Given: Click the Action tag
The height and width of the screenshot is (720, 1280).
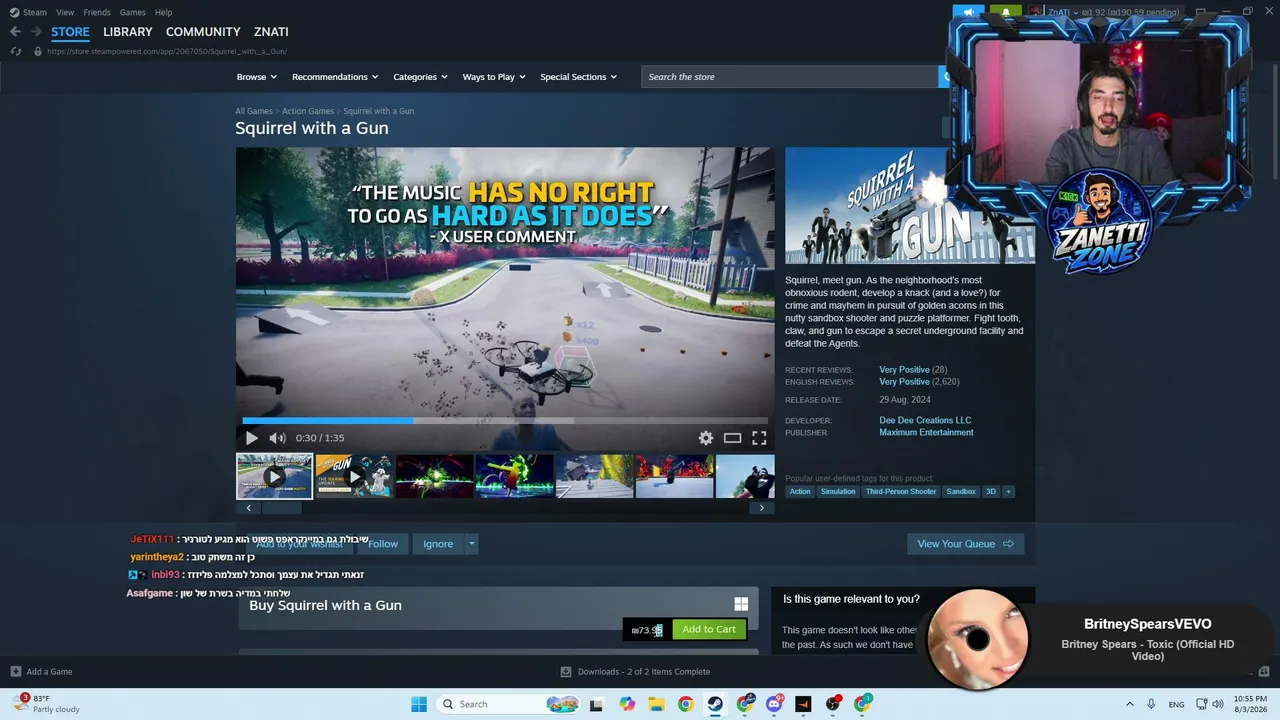Looking at the screenshot, I should (800, 491).
